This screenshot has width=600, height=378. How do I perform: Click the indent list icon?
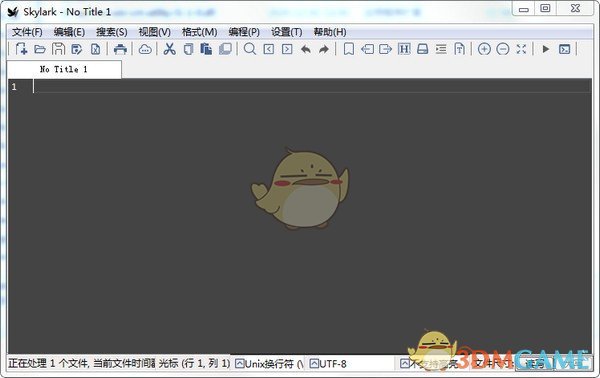(x=441, y=49)
